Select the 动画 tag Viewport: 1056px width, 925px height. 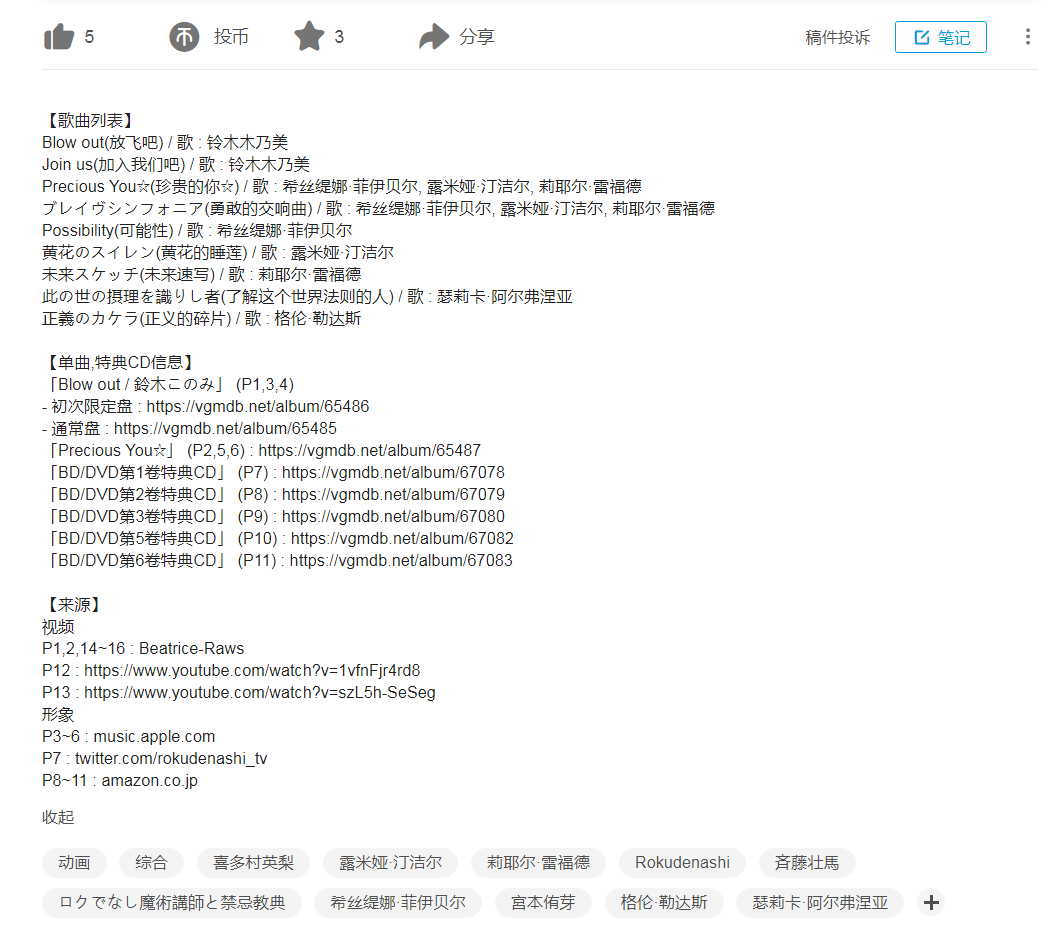pyautogui.click(x=74, y=862)
